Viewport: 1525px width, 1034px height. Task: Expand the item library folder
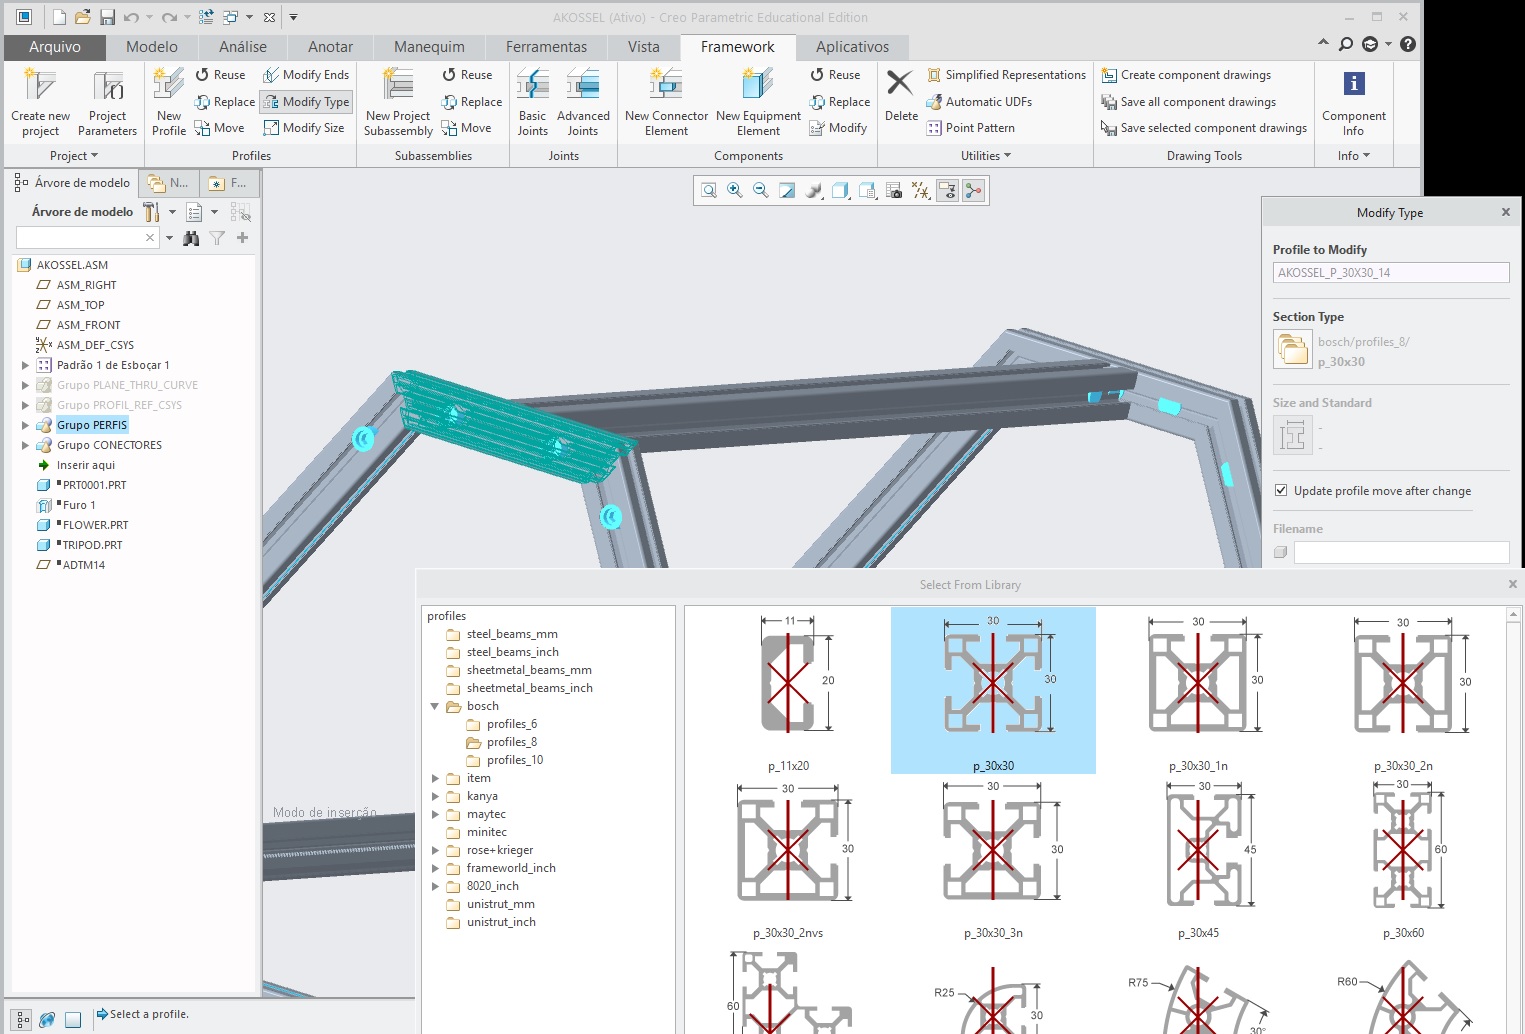pyautogui.click(x=435, y=778)
